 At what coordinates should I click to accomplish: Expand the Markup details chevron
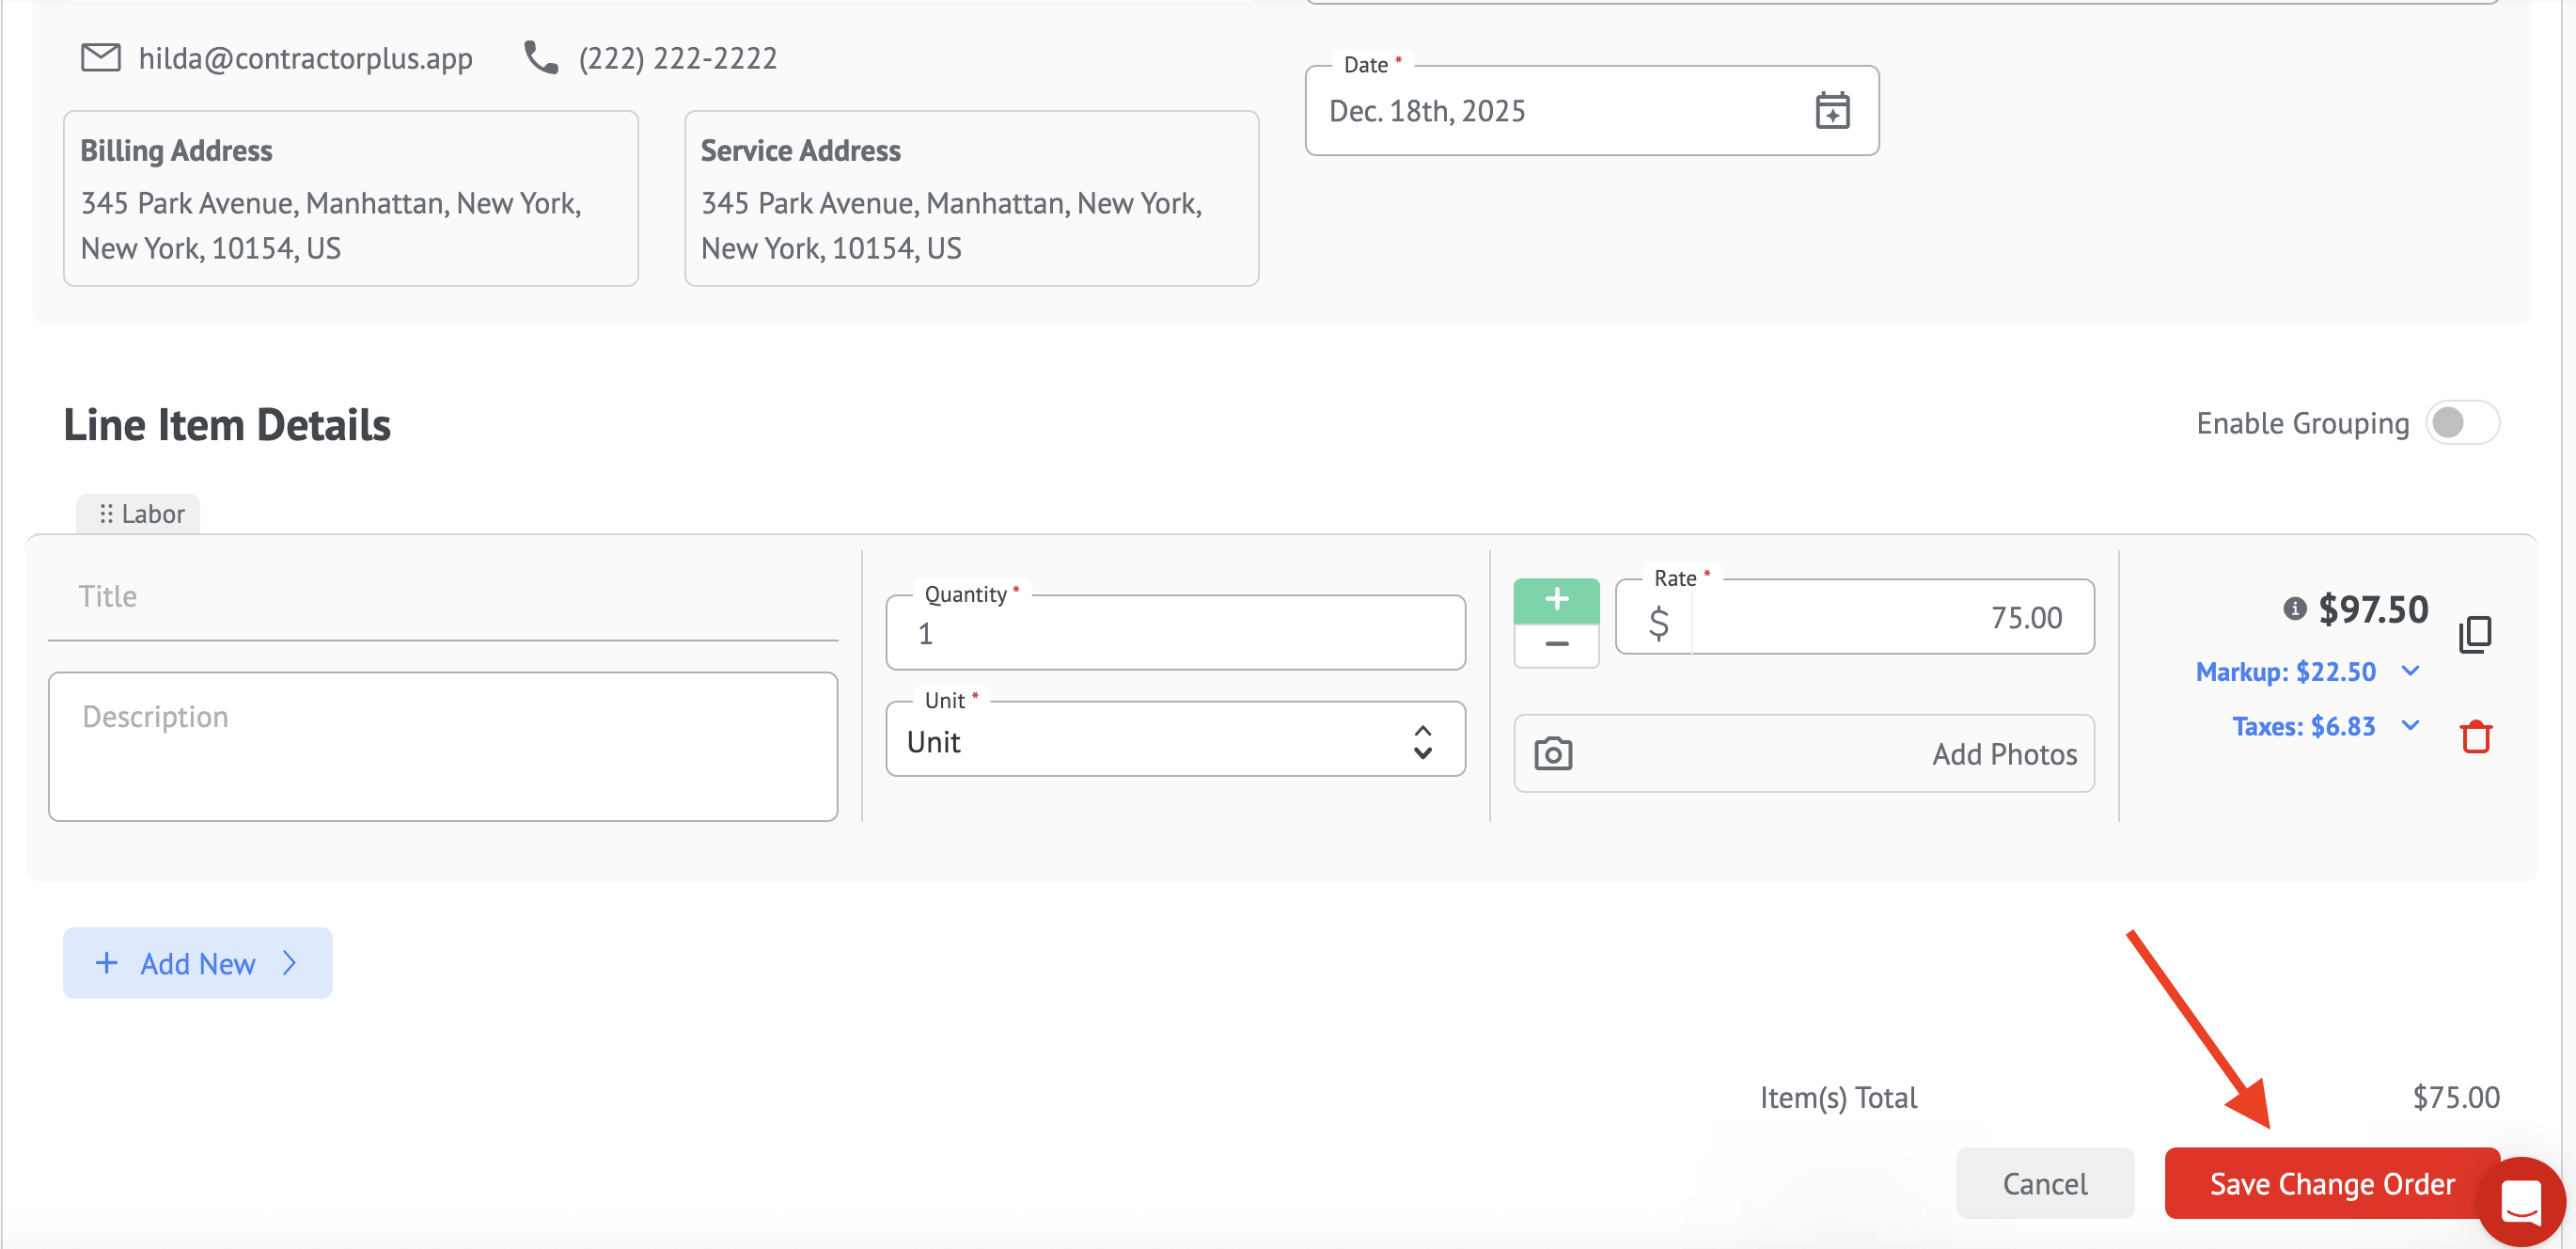tap(2410, 671)
